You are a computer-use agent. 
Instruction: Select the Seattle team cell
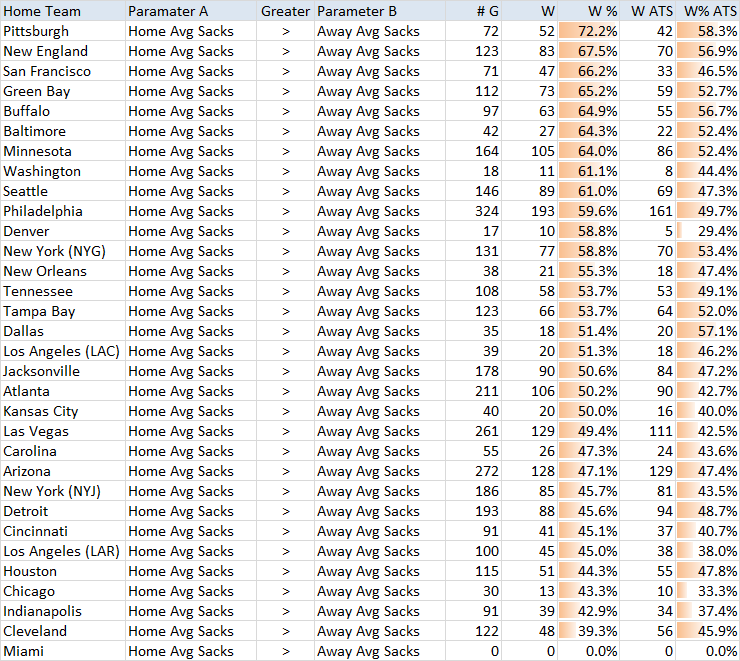63,191
